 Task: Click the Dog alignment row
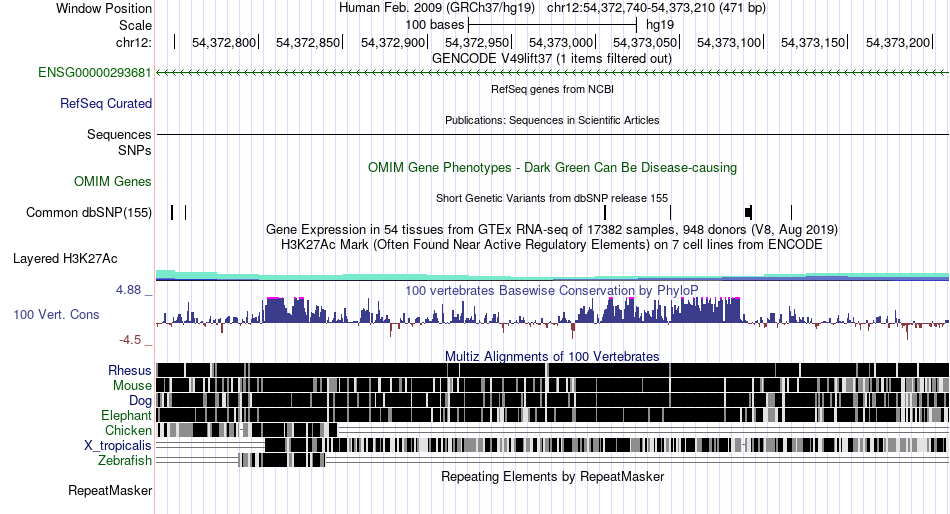tap(552, 400)
